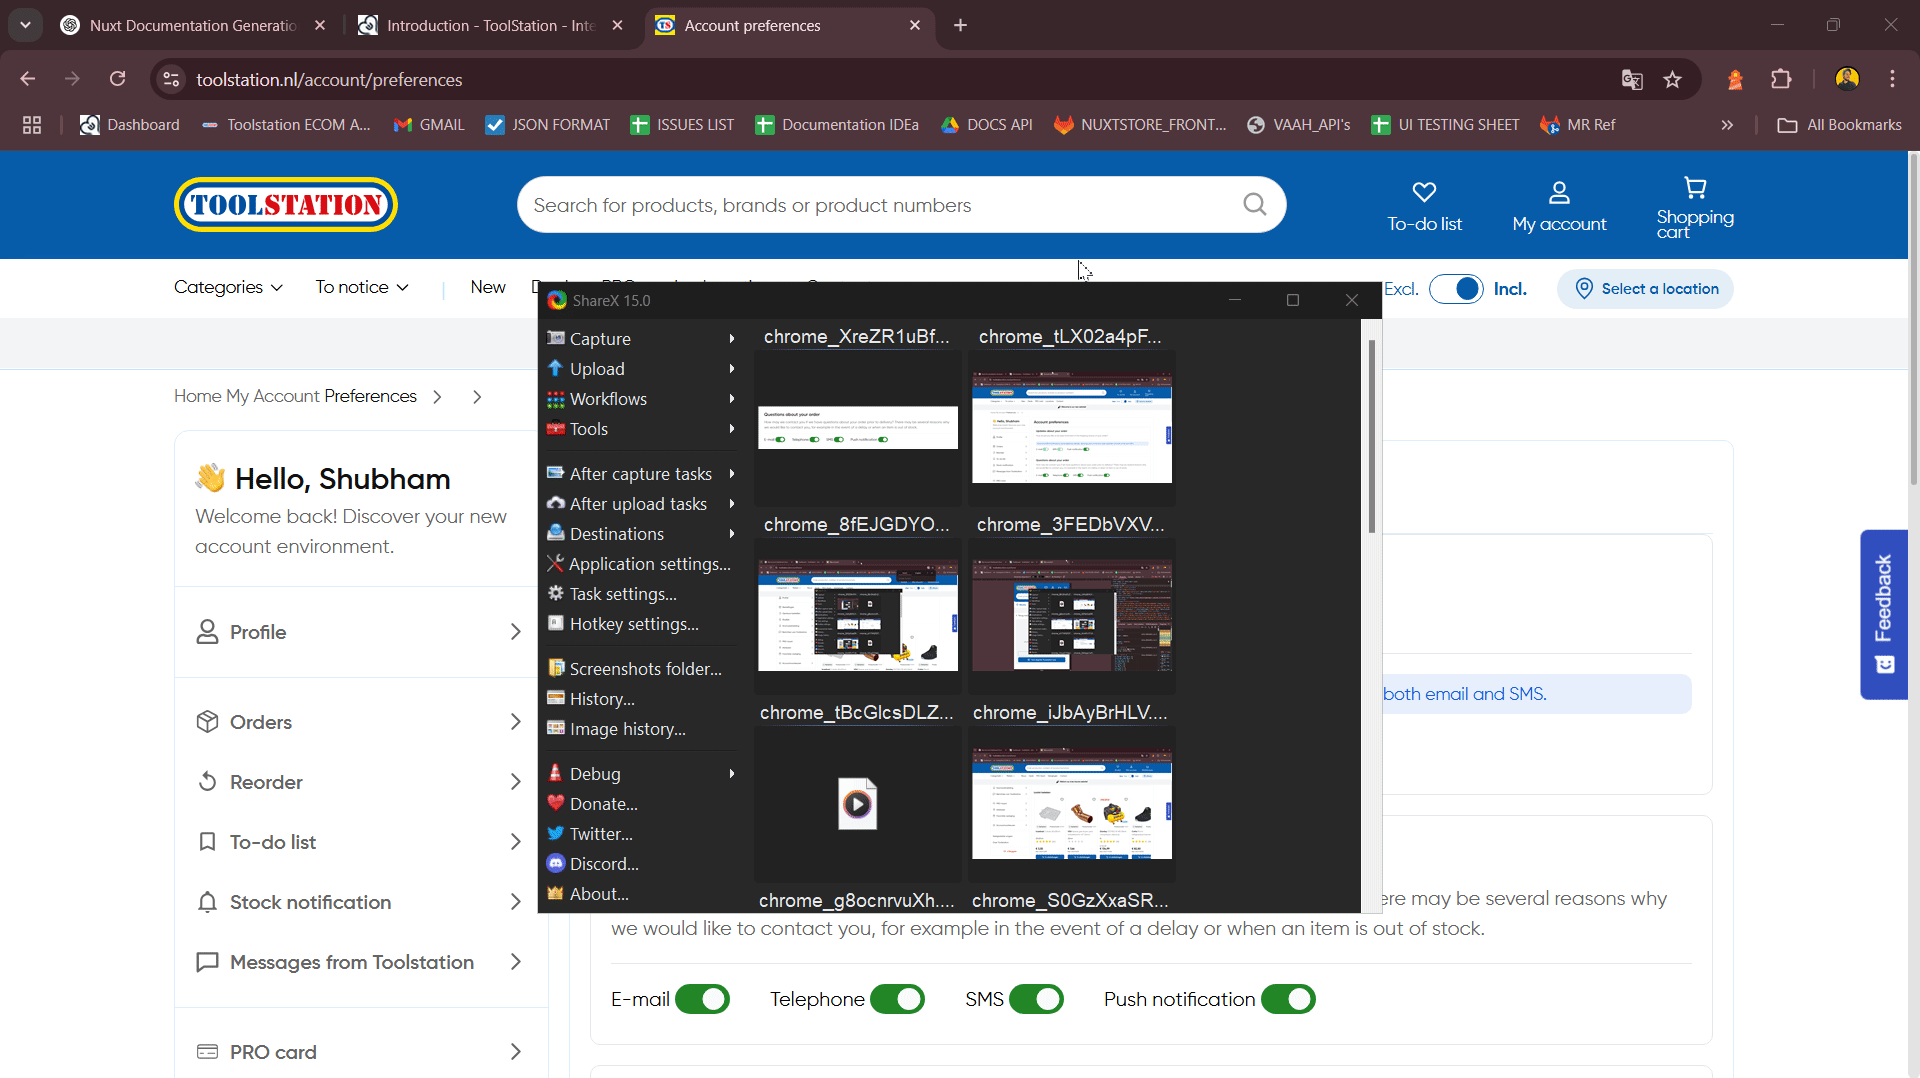The image size is (1920, 1078).
Task: Click the My account person icon
Action: click(1559, 192)
